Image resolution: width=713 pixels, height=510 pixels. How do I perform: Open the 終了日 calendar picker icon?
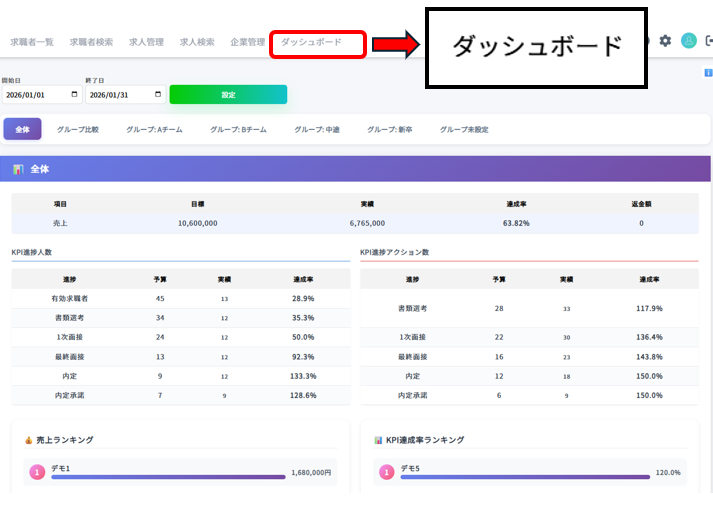point(158,95)
